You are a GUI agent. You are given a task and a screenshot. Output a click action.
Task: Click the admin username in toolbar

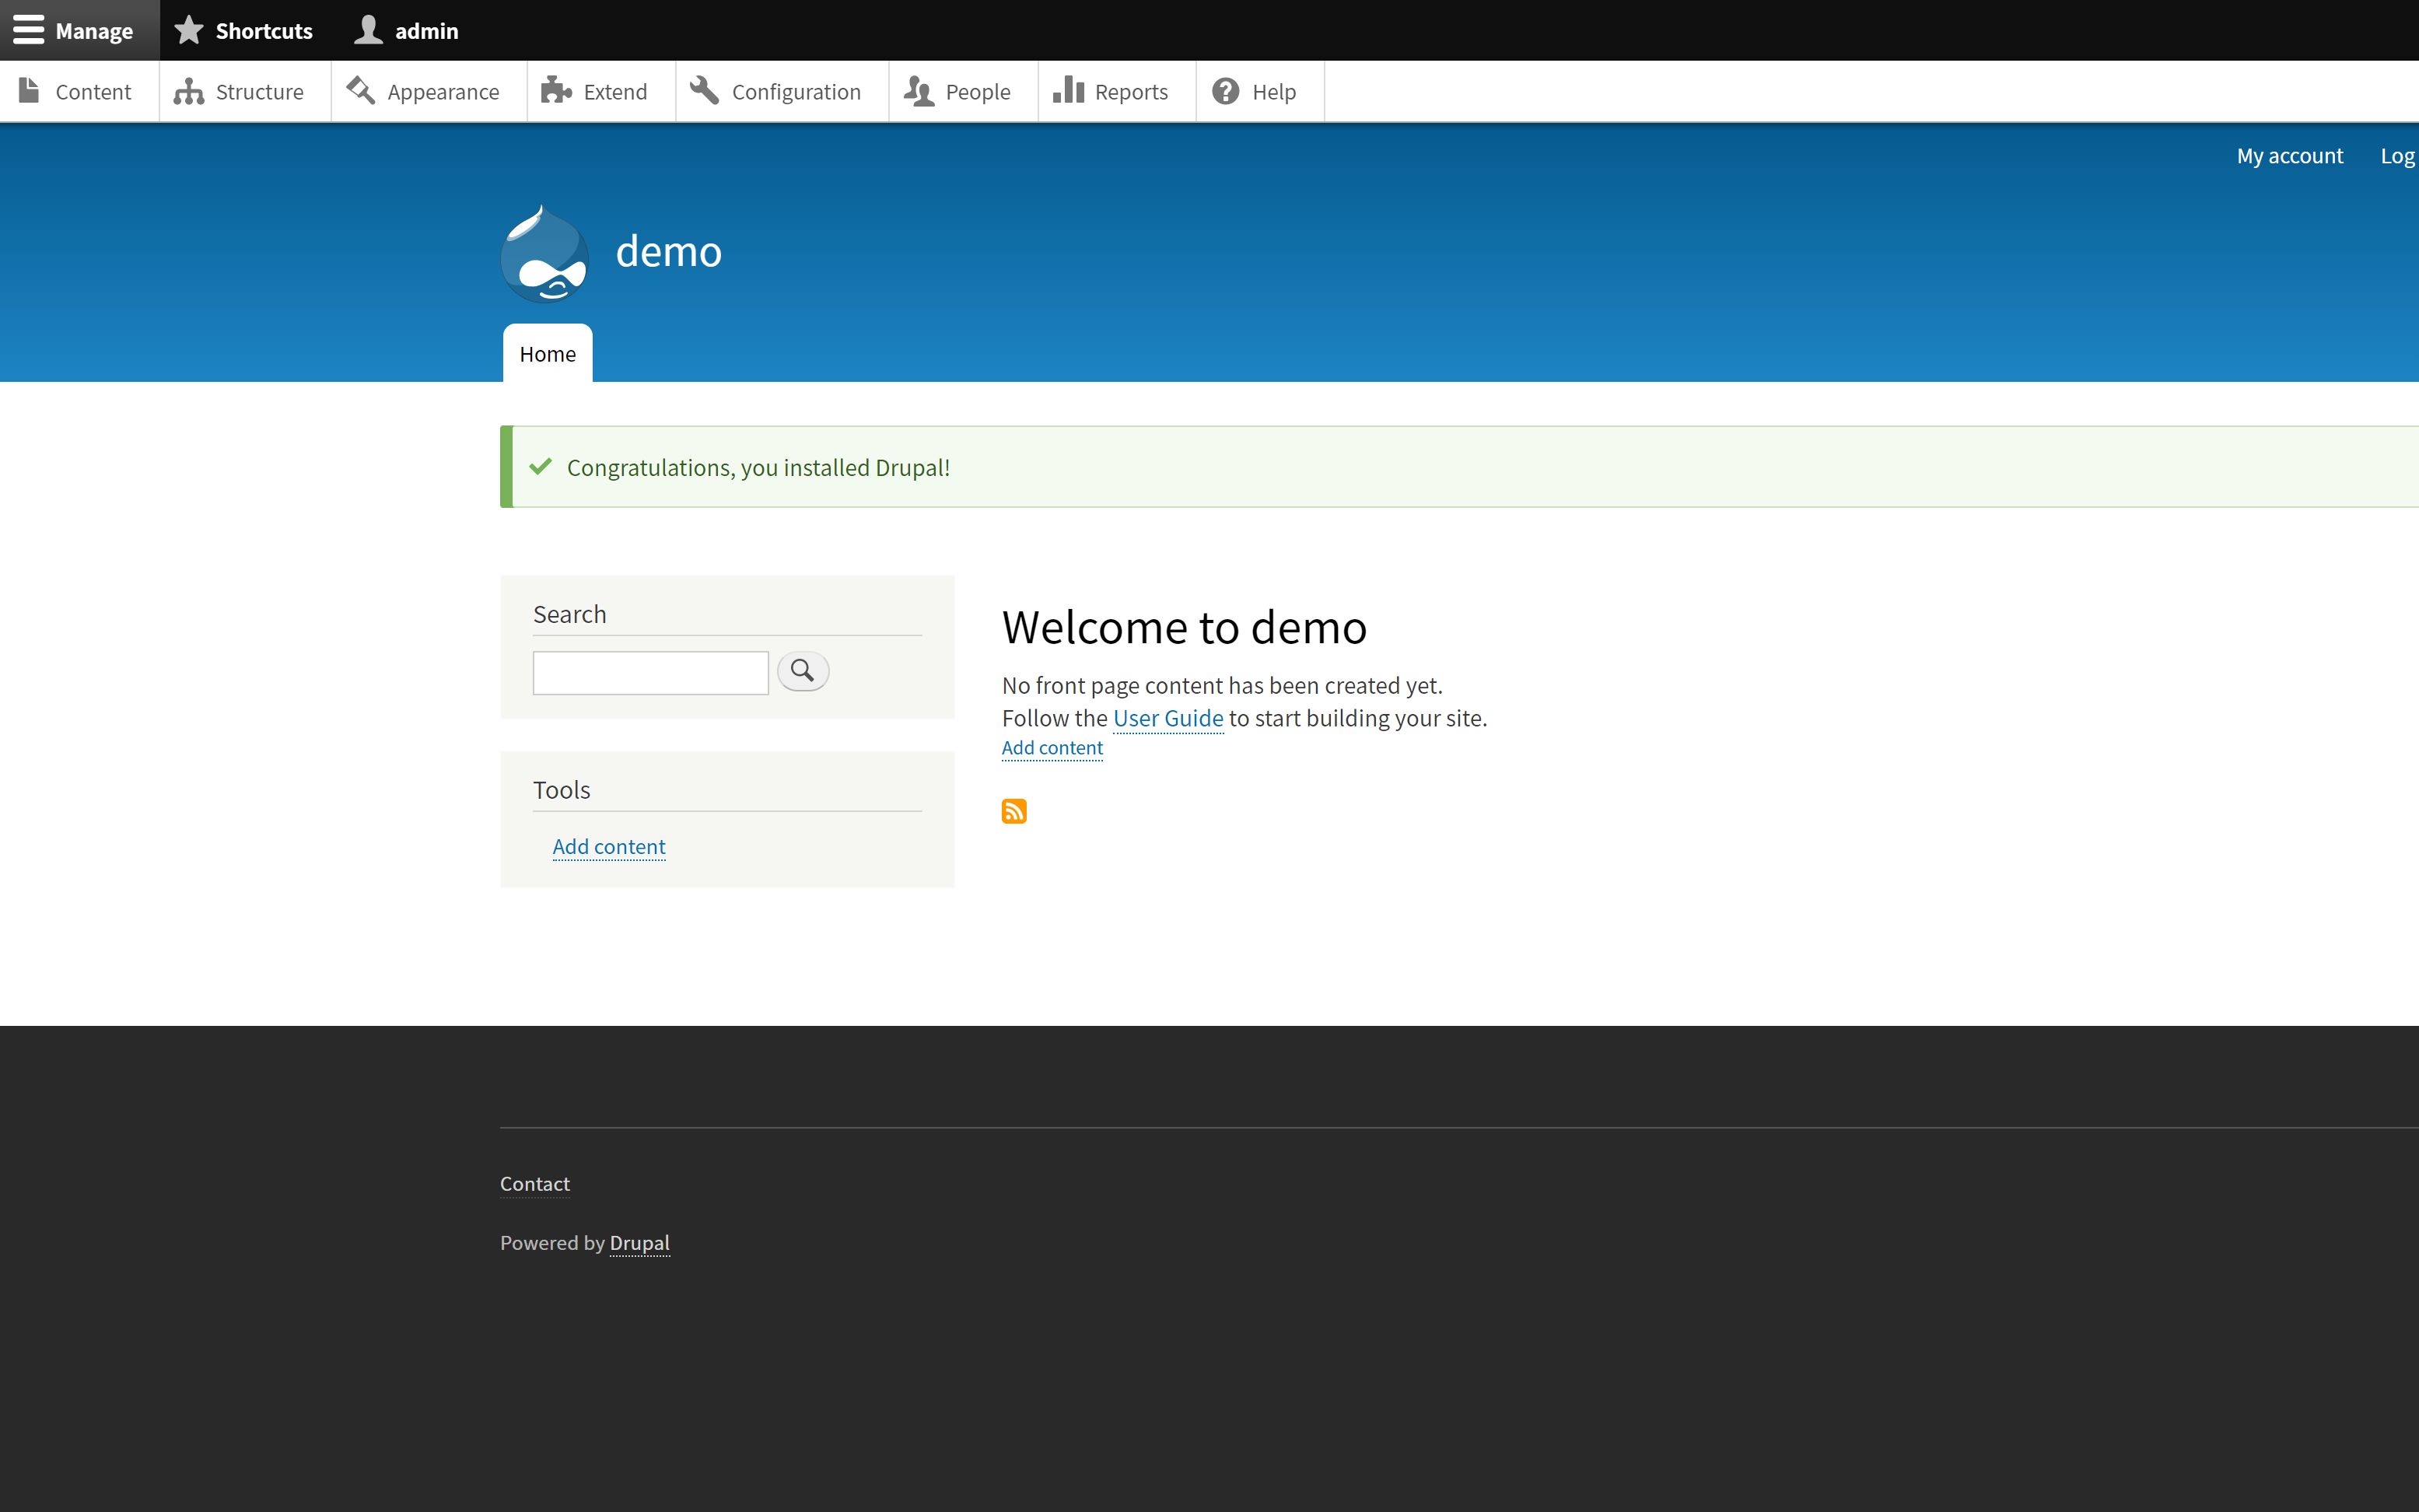(427, 31)
